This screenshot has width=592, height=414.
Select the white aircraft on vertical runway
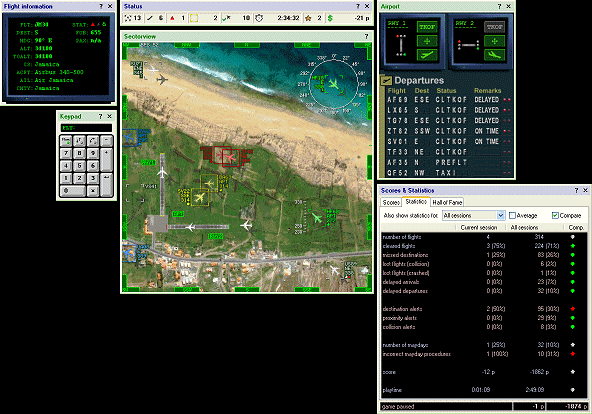pyautogui.click(x=162, y=173)
